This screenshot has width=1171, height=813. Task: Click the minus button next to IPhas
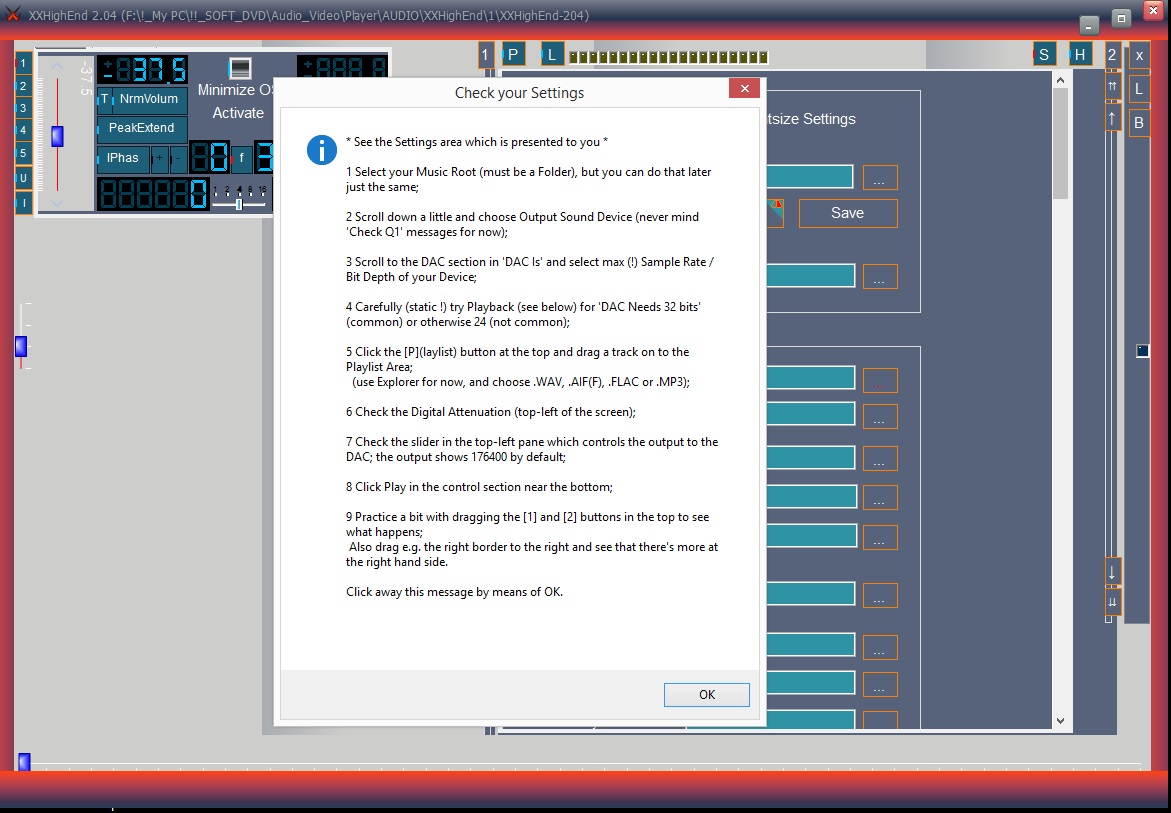[x=178, y=158]
